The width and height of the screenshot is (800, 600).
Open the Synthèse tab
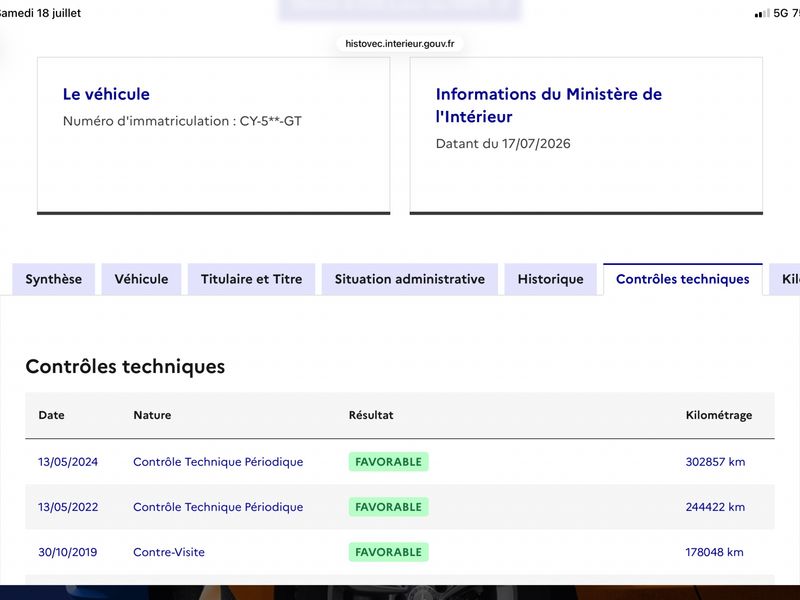click(54, 279)
